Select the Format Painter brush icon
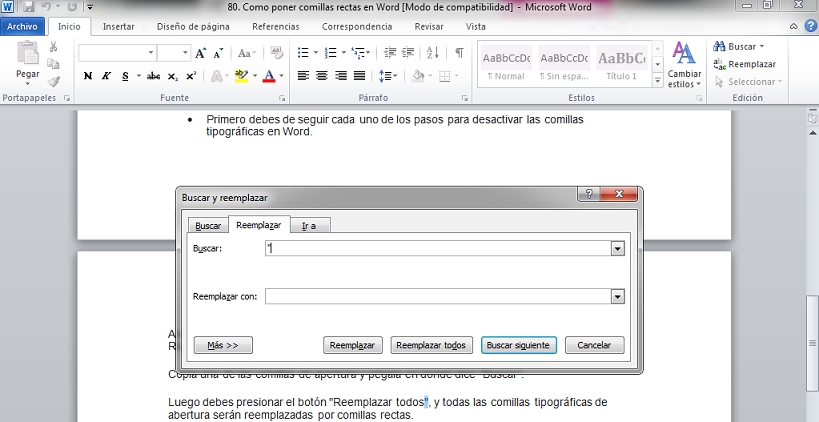This screenshot has width=819, height=422. click(x=53, y=81)
